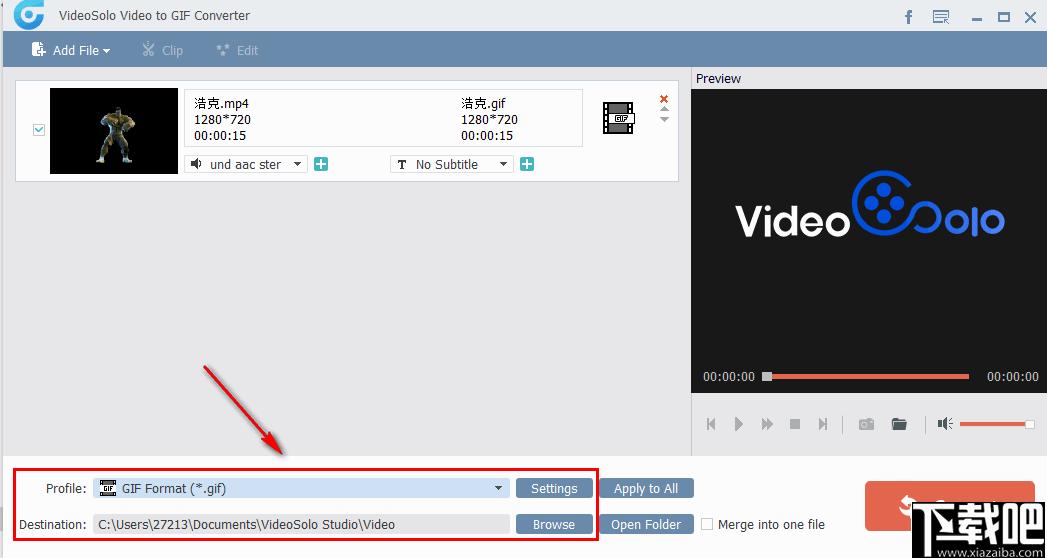Move file up with the up arrow

(664, 109)
